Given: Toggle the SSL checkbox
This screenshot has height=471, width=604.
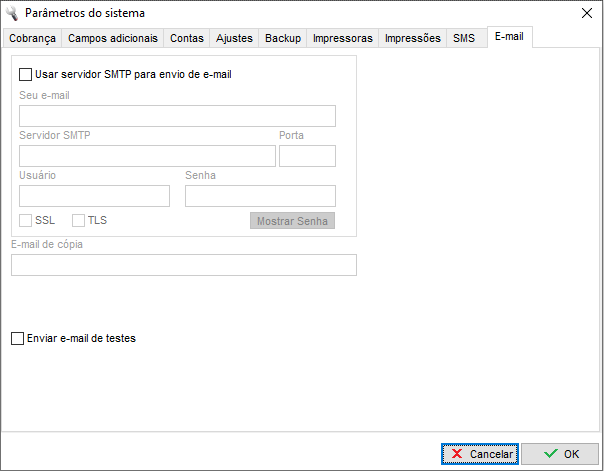Looking at the screenshot, I should 26,220.
